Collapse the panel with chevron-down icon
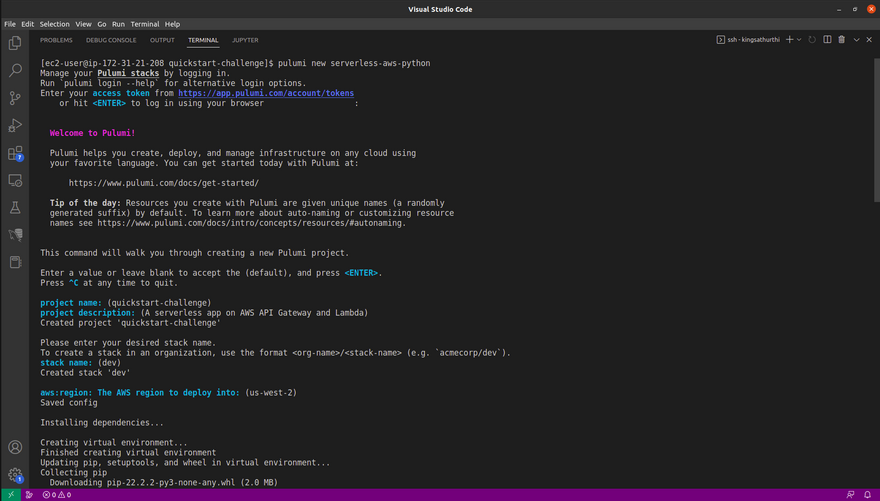Screen dimensions: 880x501 856,40
